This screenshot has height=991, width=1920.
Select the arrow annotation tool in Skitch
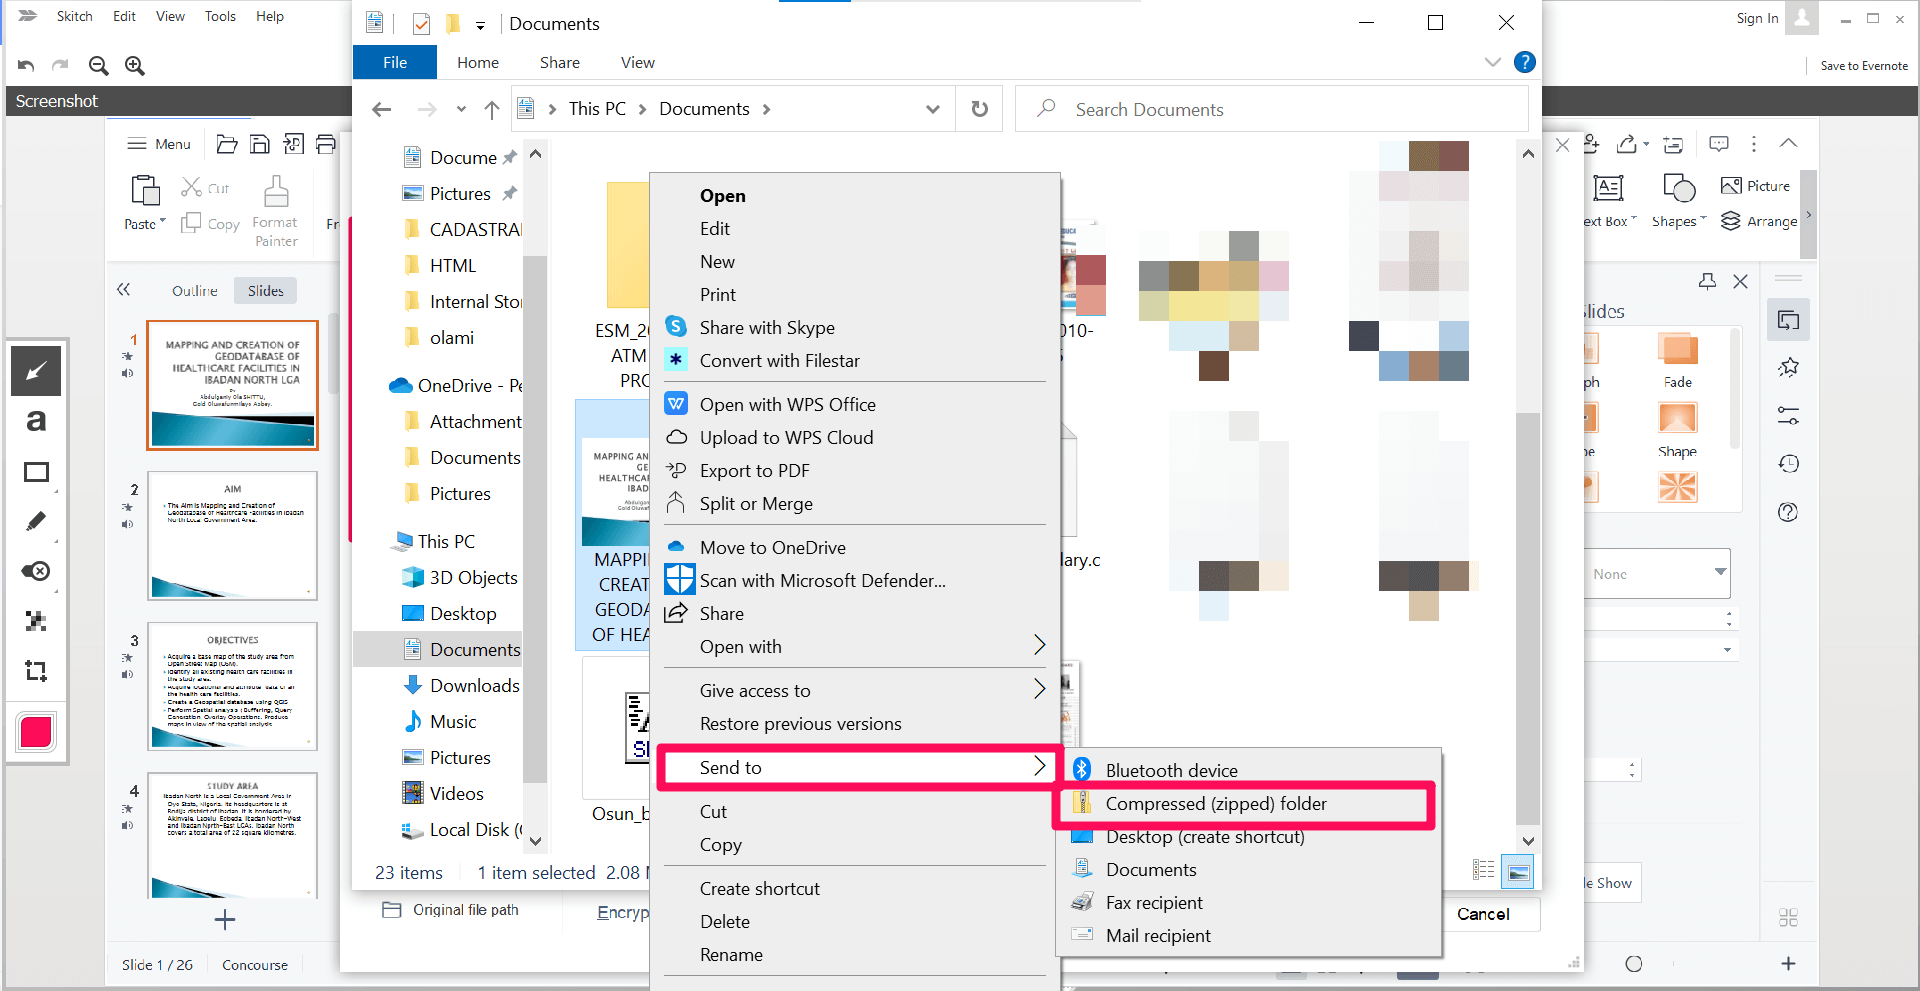click(36, 370)
